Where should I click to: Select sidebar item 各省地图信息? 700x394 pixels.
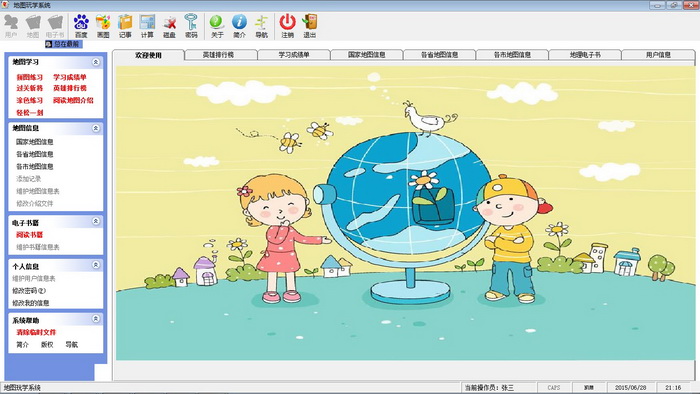click(x=34, y=154)
